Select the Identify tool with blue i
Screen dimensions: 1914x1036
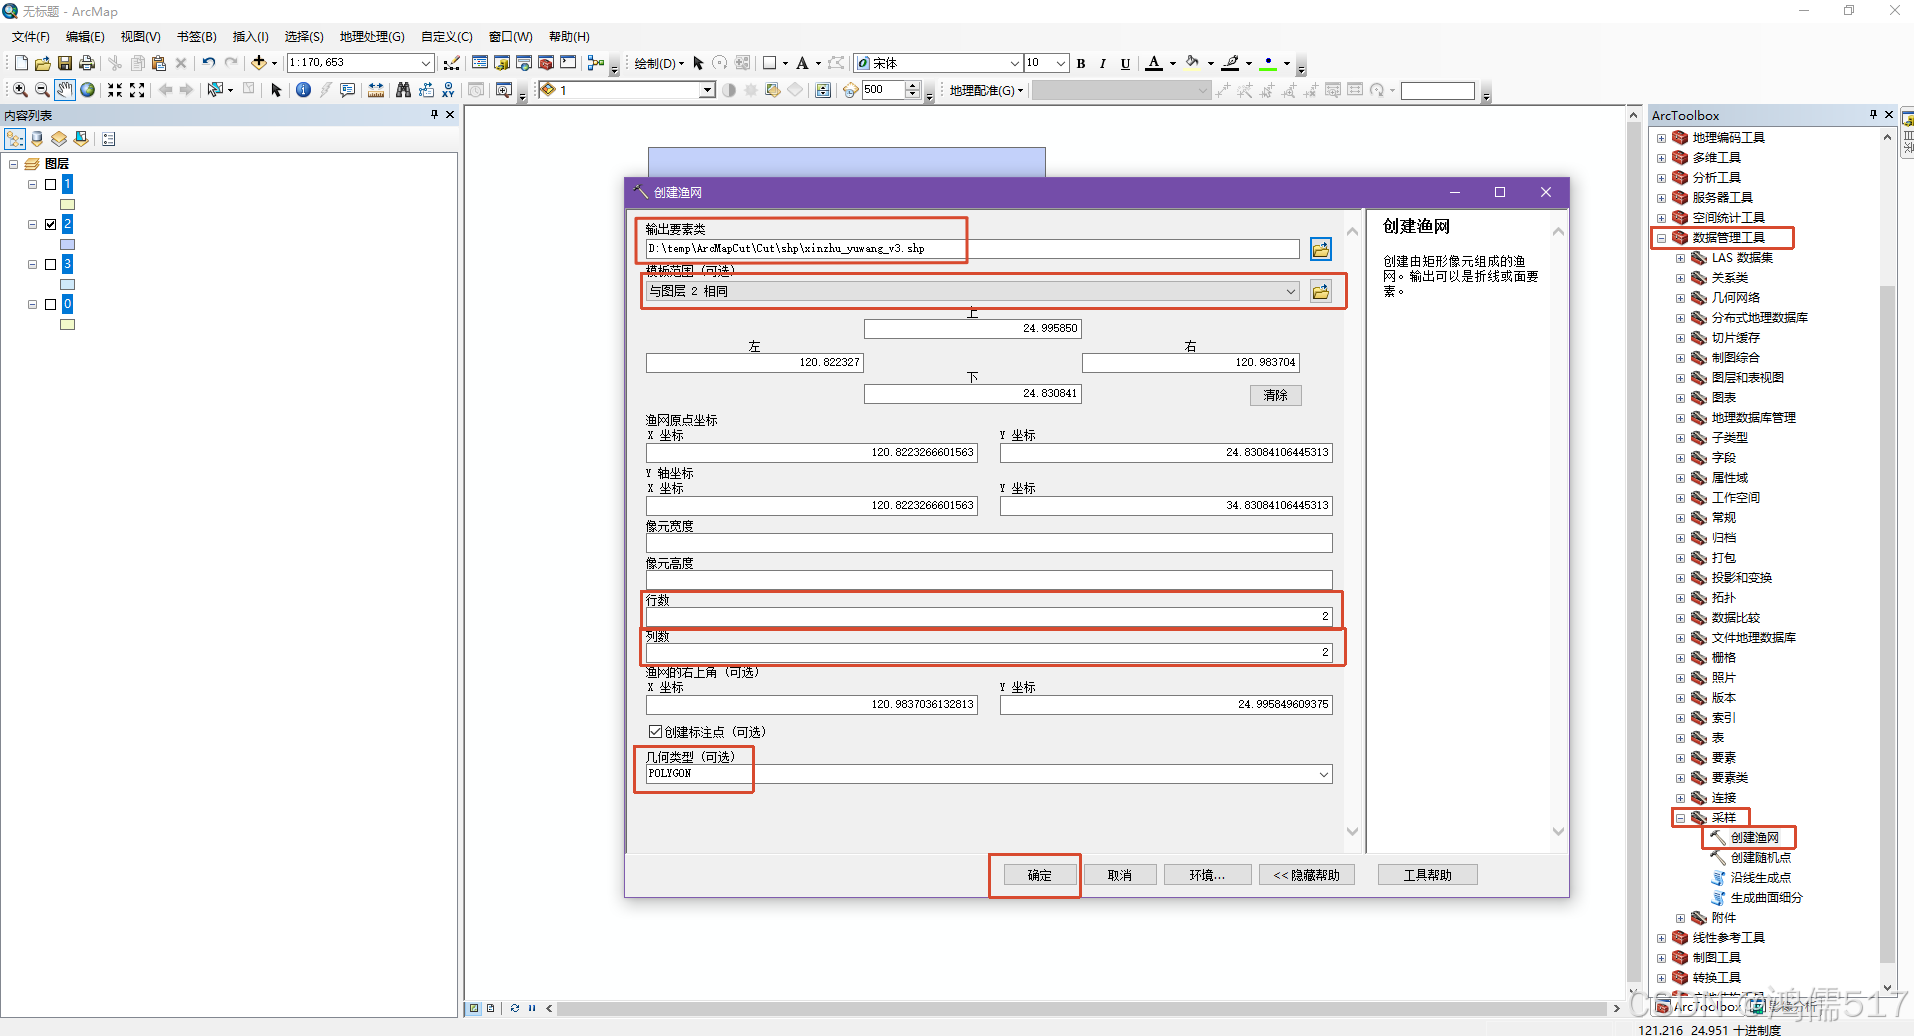tap(303, 90)
